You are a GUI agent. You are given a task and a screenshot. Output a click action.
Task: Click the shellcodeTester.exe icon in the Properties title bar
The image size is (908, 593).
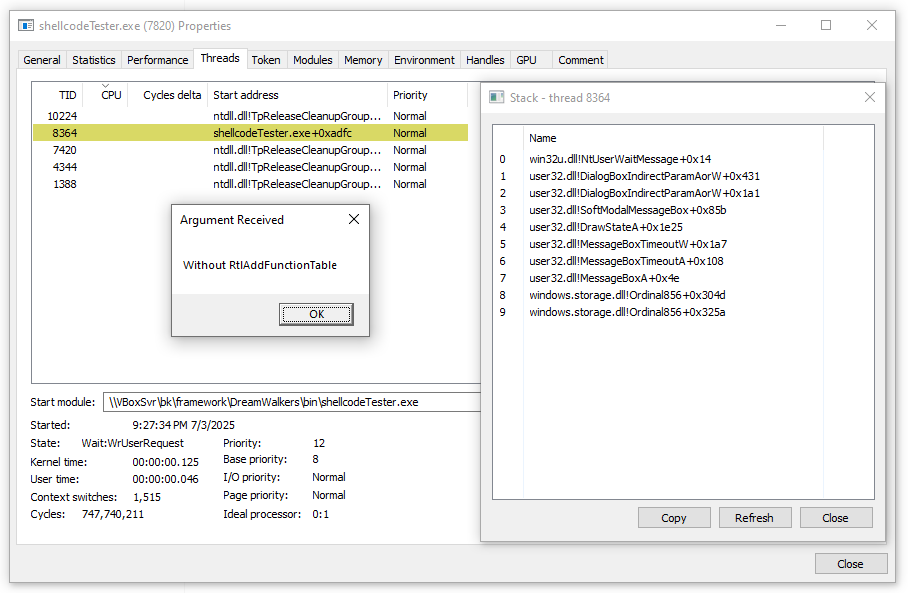(x=24, y=25)
